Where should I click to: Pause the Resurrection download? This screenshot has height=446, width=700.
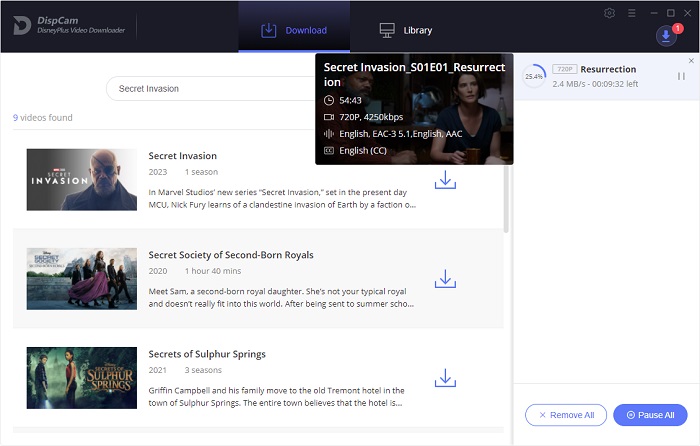(x=681, y=77)
